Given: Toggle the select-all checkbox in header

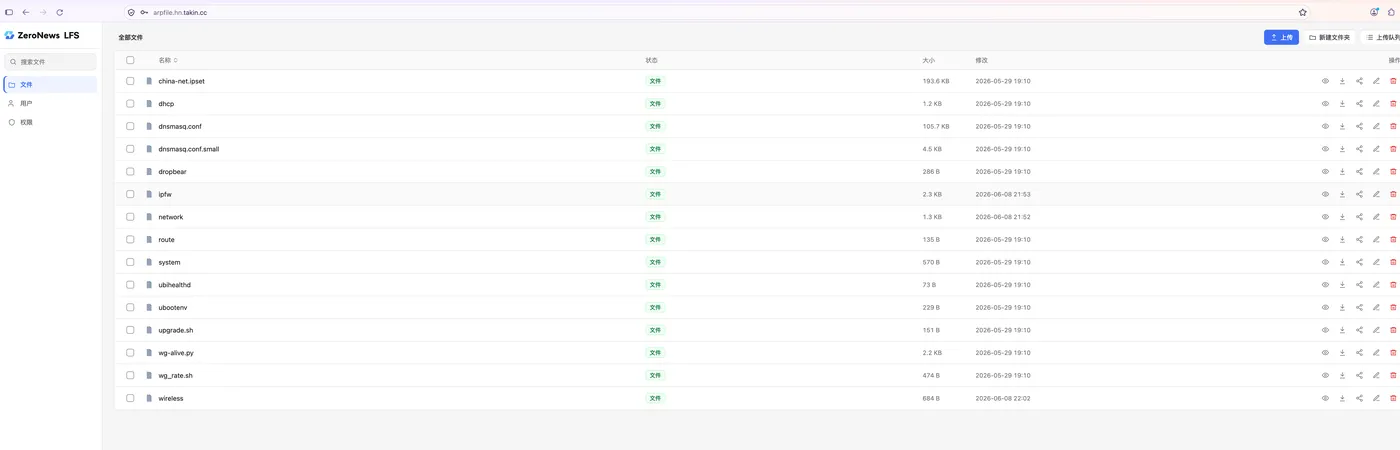Looking at the screenshot, I should [x=130, y=60].
